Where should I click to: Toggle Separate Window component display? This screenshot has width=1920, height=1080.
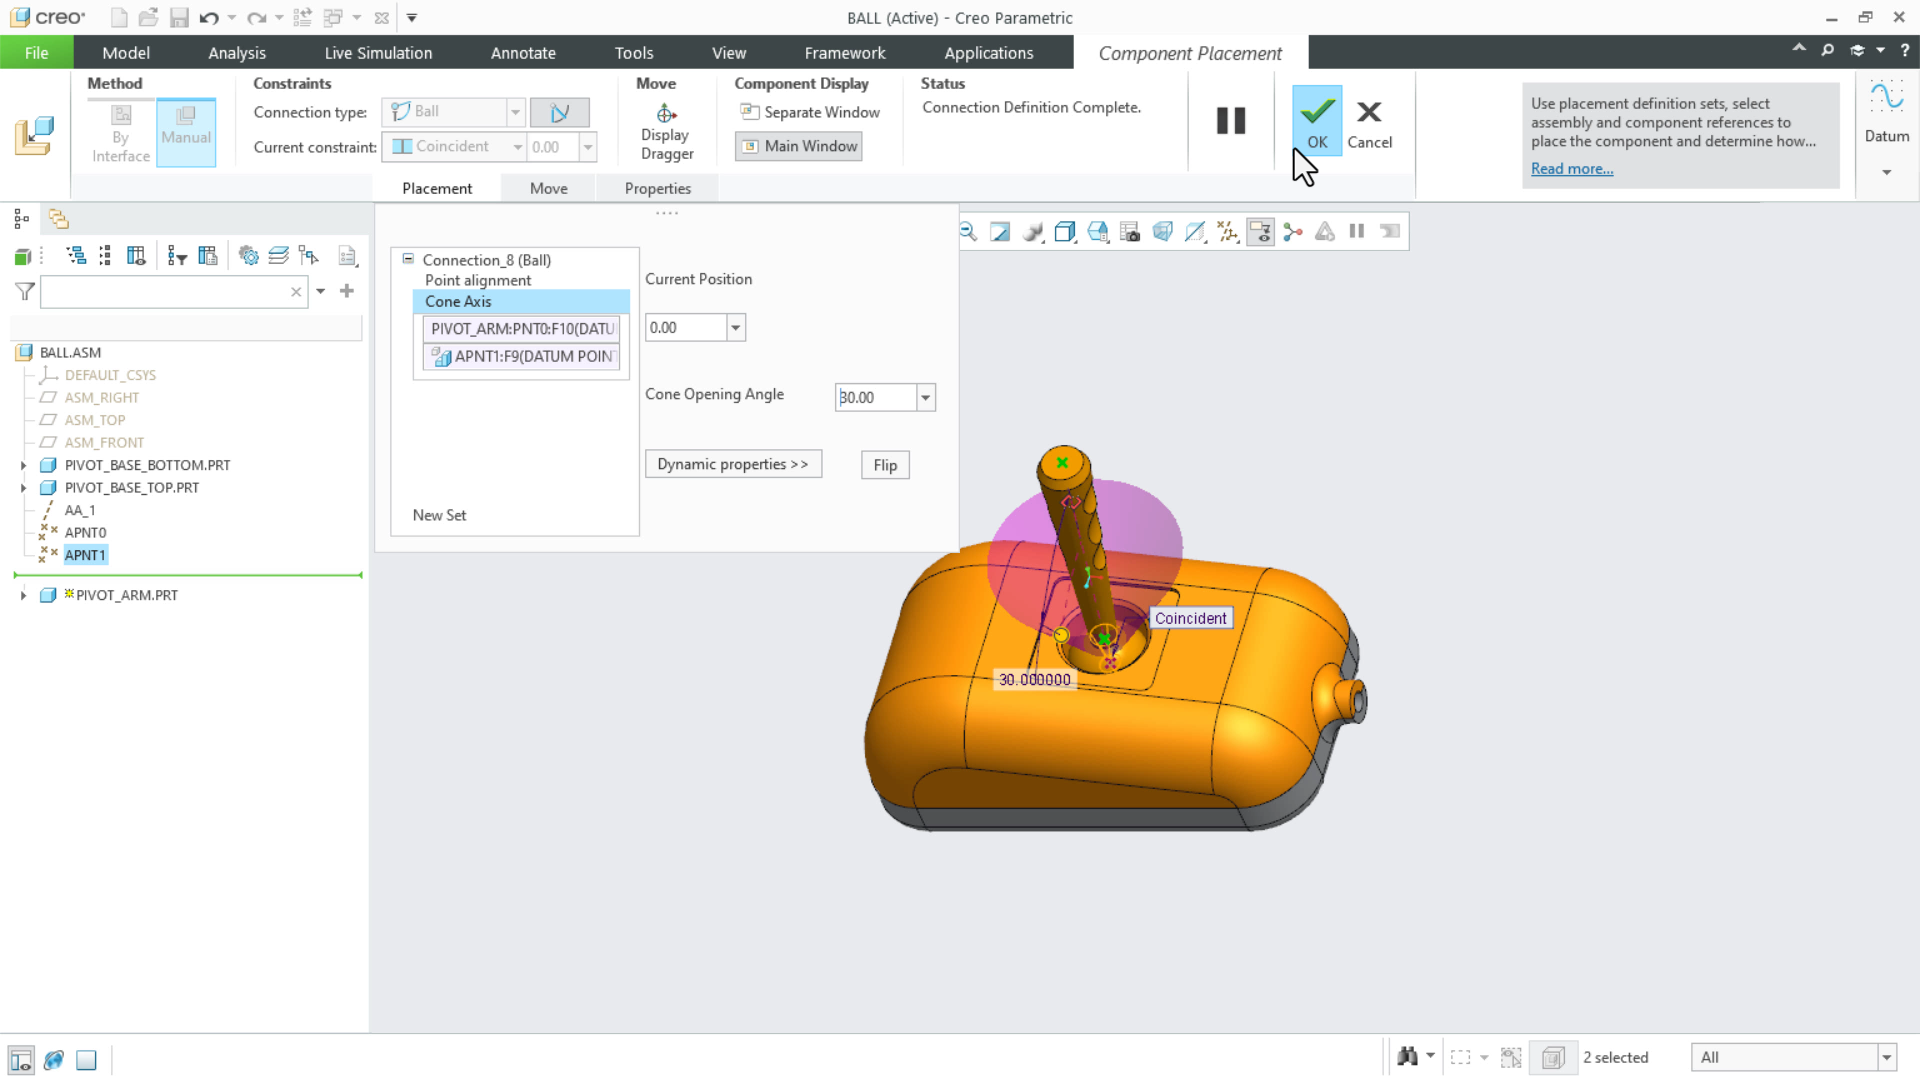(809, 112)
